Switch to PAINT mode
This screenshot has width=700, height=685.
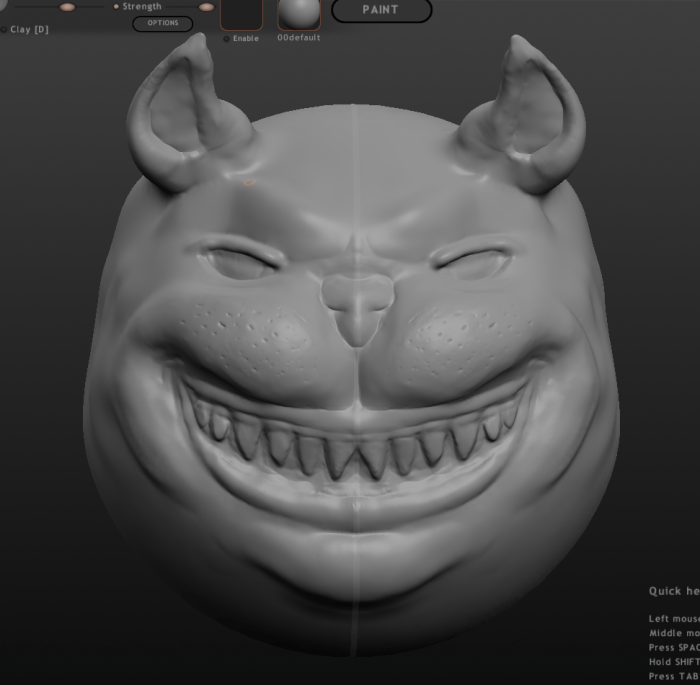coord(381,10)
